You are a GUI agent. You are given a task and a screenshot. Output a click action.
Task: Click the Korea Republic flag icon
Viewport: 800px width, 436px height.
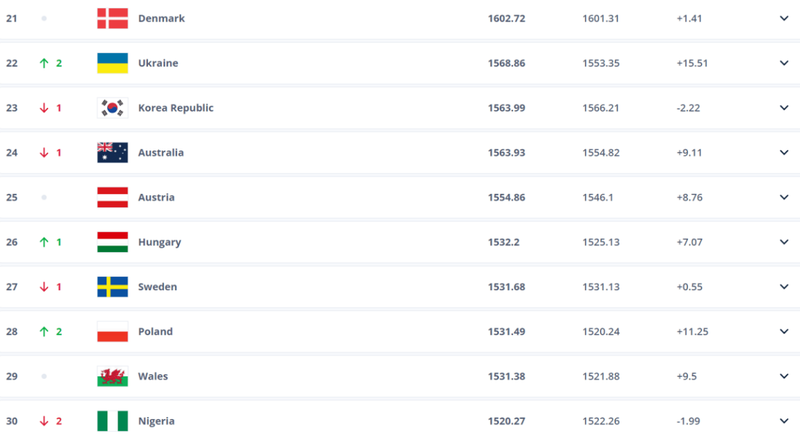(112, 108)
